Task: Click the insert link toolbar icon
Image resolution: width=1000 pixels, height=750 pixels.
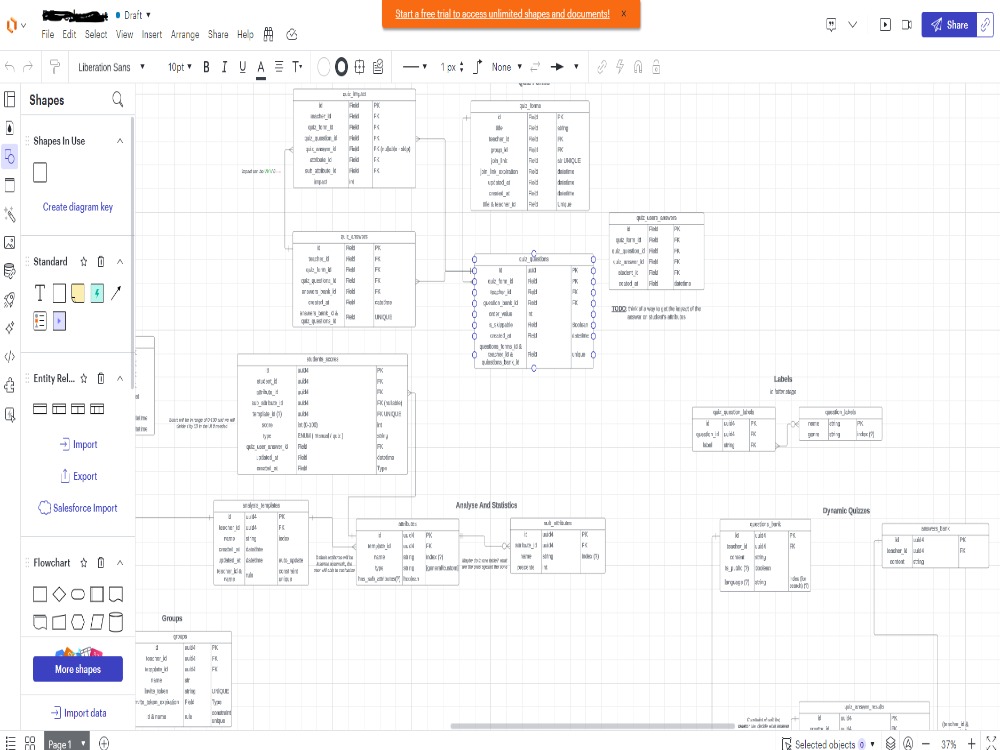Action: point(601,66)
